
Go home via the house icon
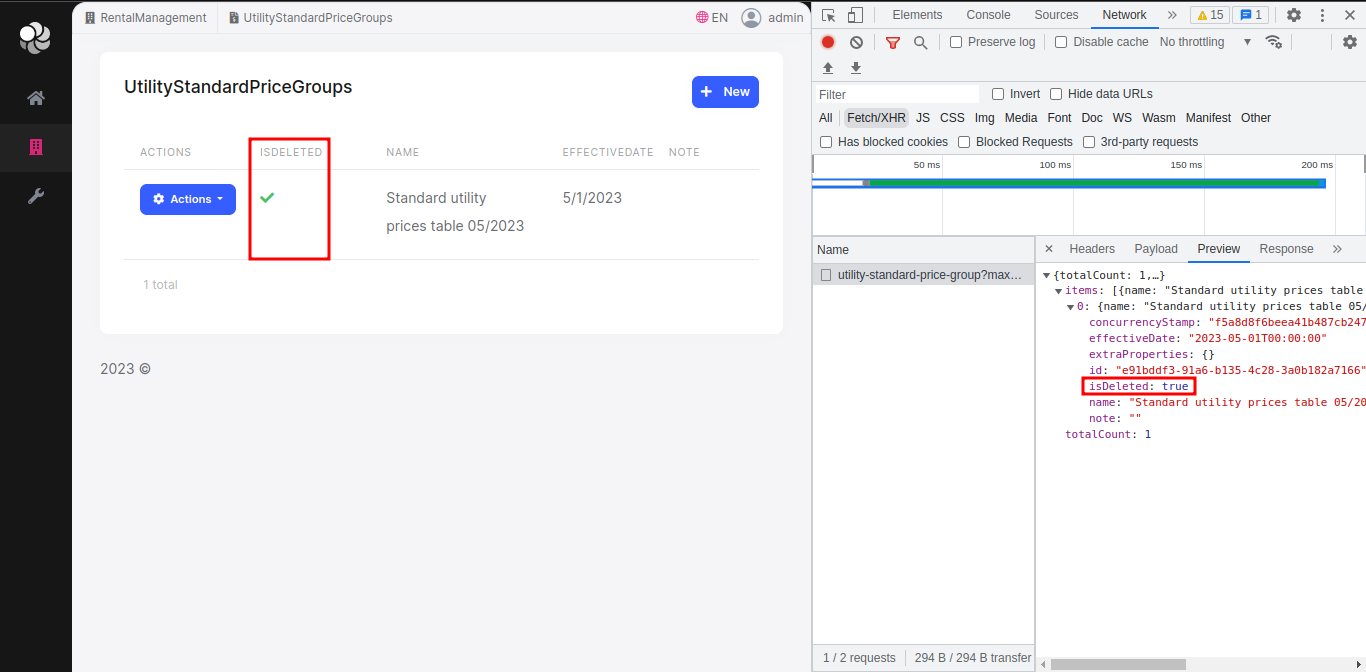pos(35,98)
